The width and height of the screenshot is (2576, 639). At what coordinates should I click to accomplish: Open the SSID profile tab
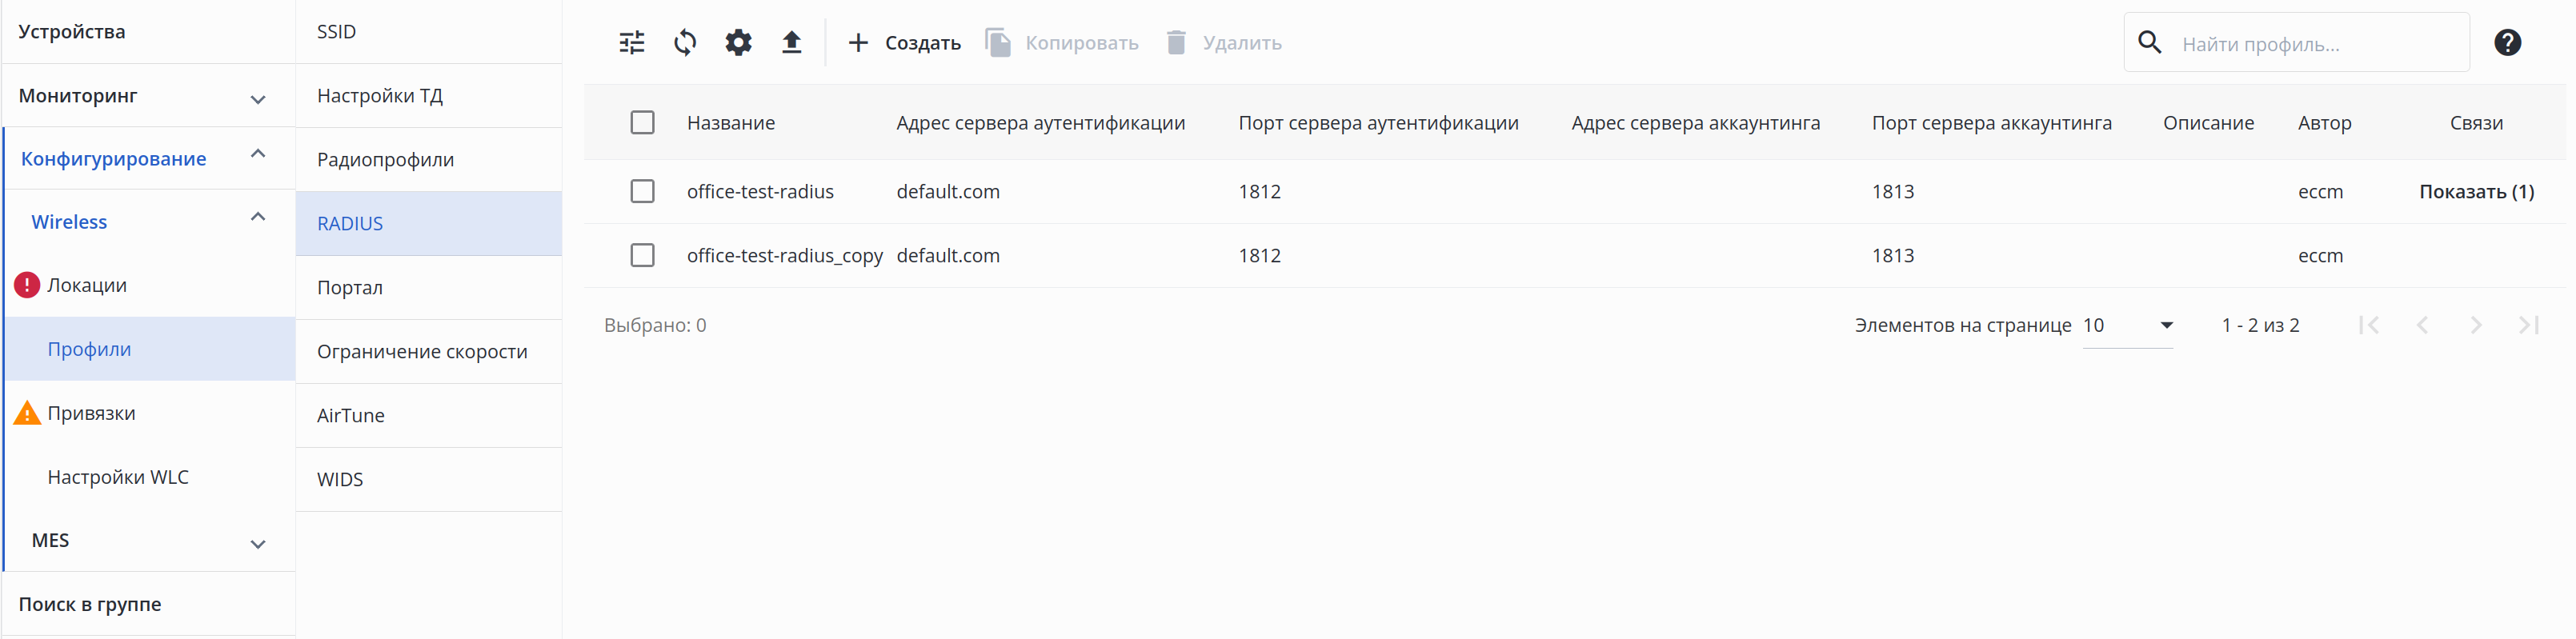(337, 32)
